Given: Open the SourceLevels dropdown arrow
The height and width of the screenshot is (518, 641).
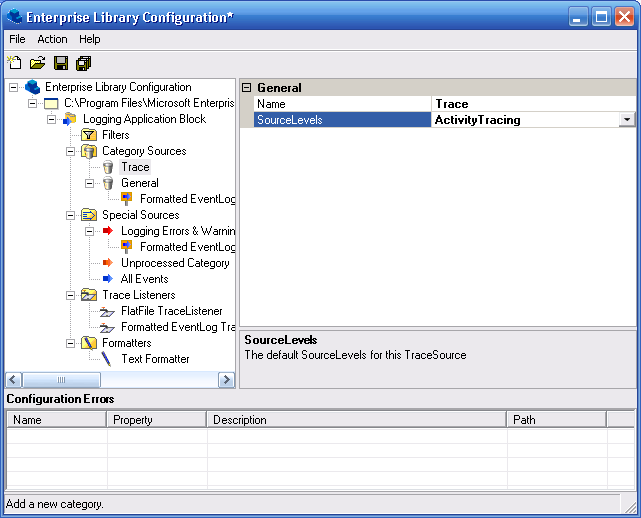Looking at the screenshot, I should [x=627, y=120].
